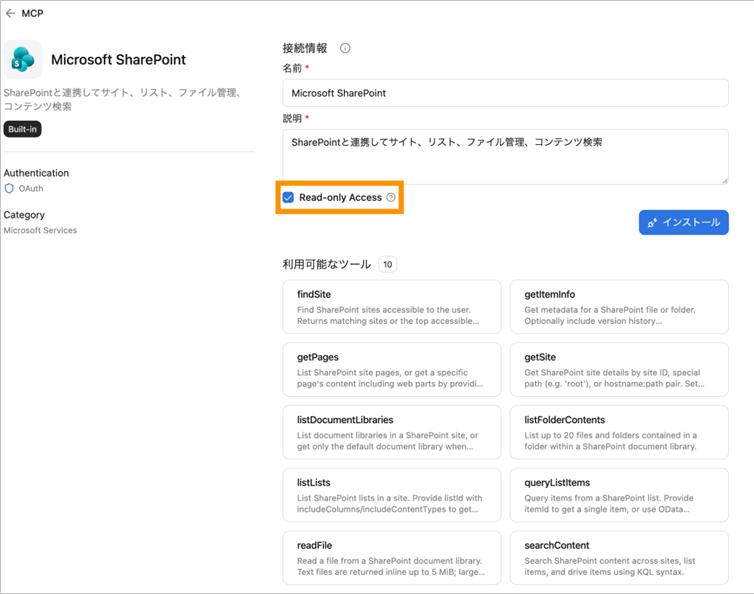754x594 pixels.
Task: Open the listDocumentLibraries tool card
Action: pyautogui.click(x=391, y=432)
